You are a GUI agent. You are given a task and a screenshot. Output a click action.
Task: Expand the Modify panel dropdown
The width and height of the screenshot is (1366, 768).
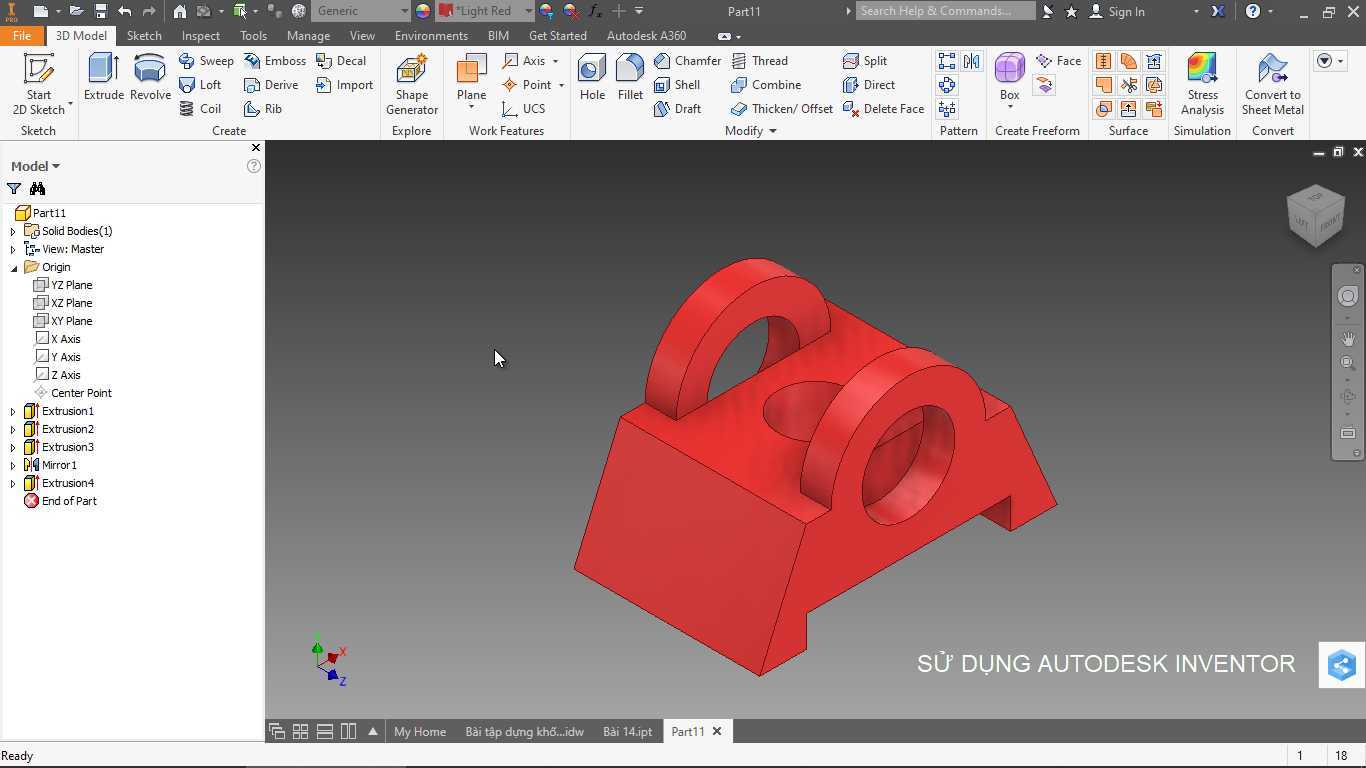(x=772, y=131)
